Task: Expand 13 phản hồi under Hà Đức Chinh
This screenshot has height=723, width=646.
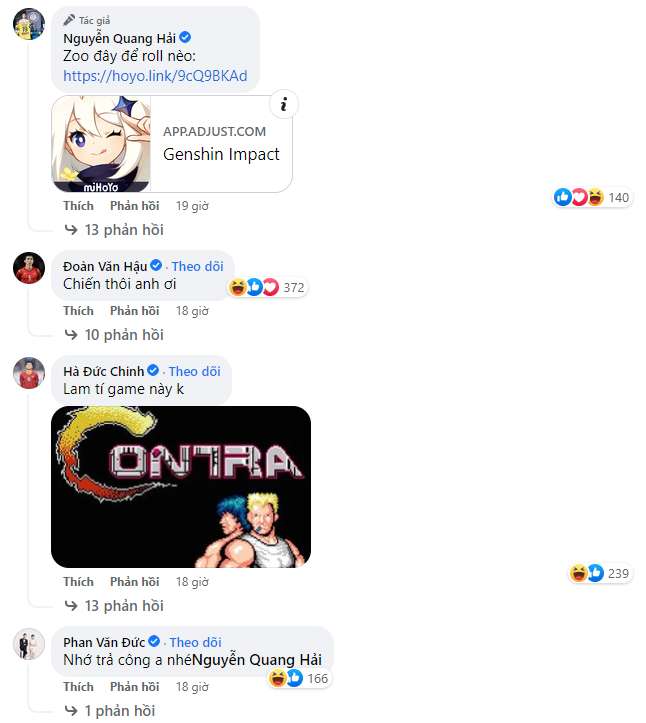Action: (x=114, y=605)
